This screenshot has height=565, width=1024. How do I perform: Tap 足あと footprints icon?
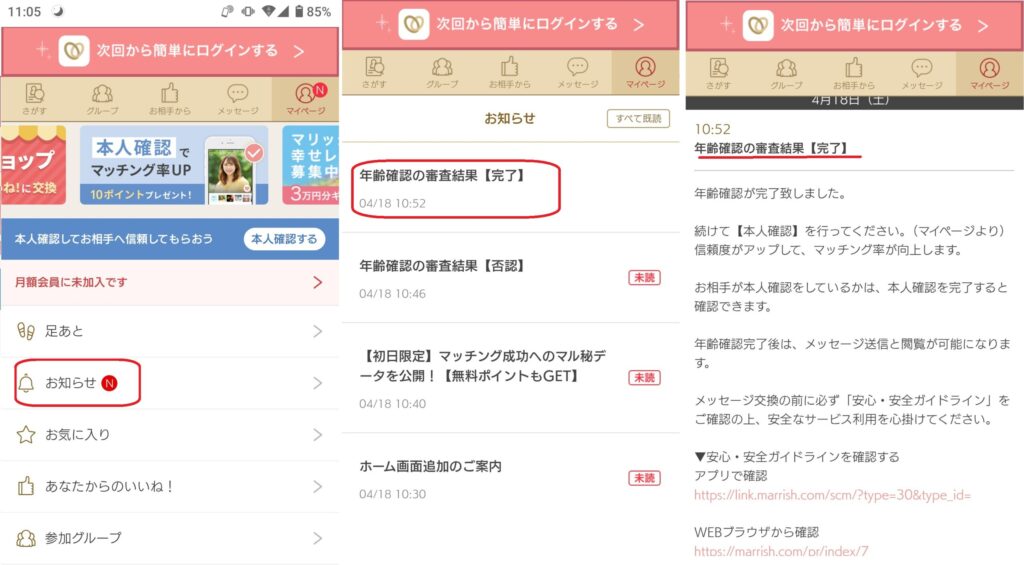(x=26, y=331)
